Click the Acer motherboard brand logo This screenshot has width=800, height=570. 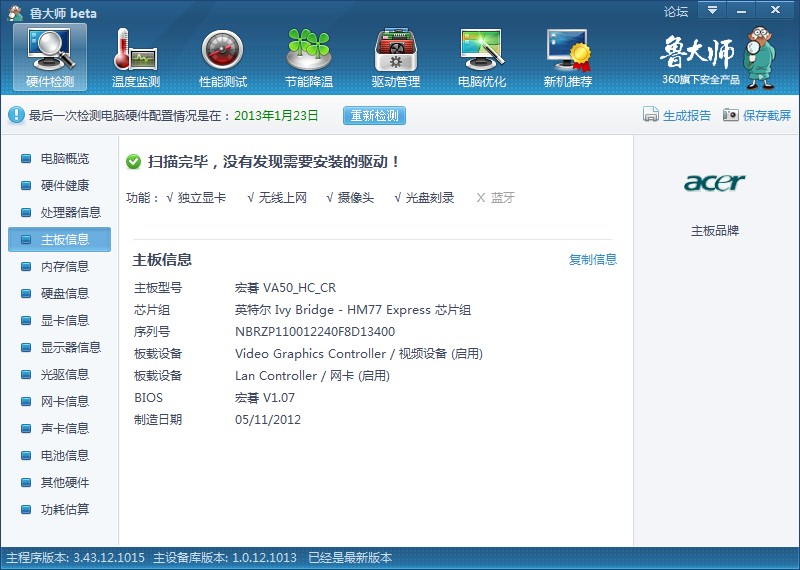714,182
